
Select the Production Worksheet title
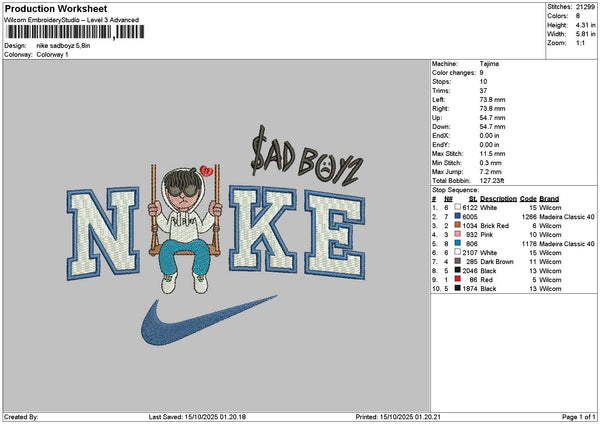tap(56, 8)
